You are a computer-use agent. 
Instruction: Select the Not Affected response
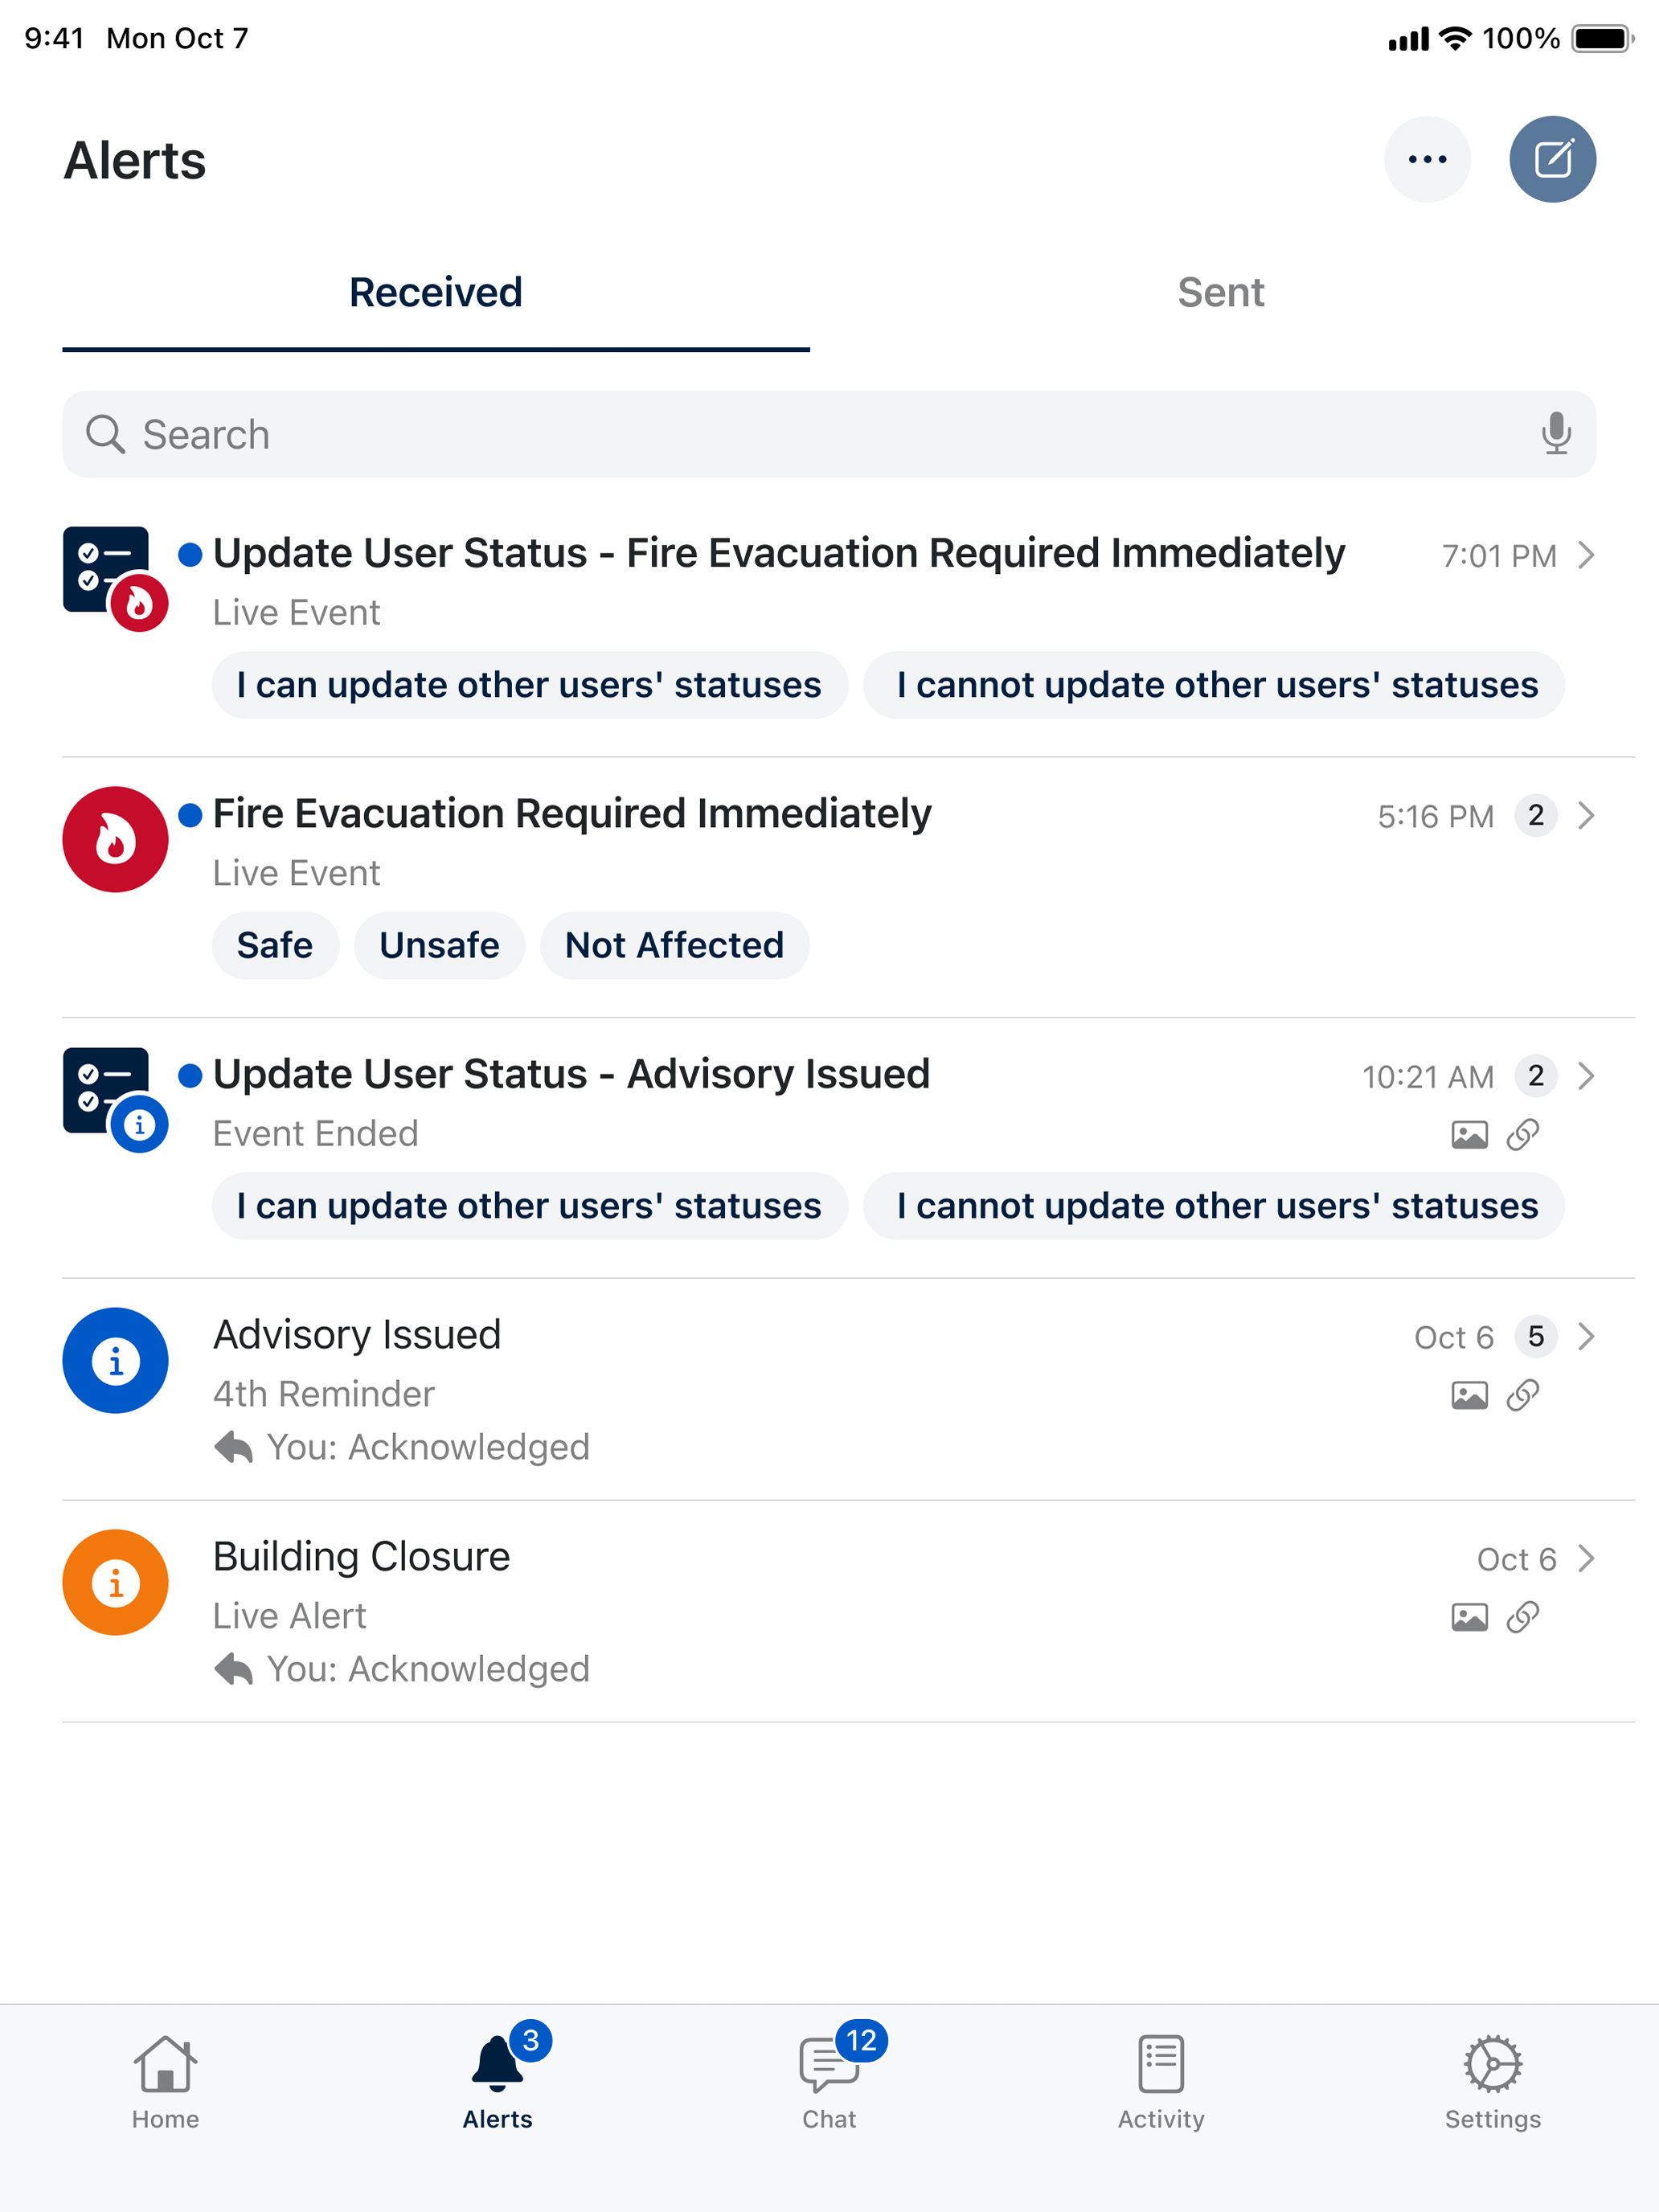pyautogui.click(x=674, y=945)
